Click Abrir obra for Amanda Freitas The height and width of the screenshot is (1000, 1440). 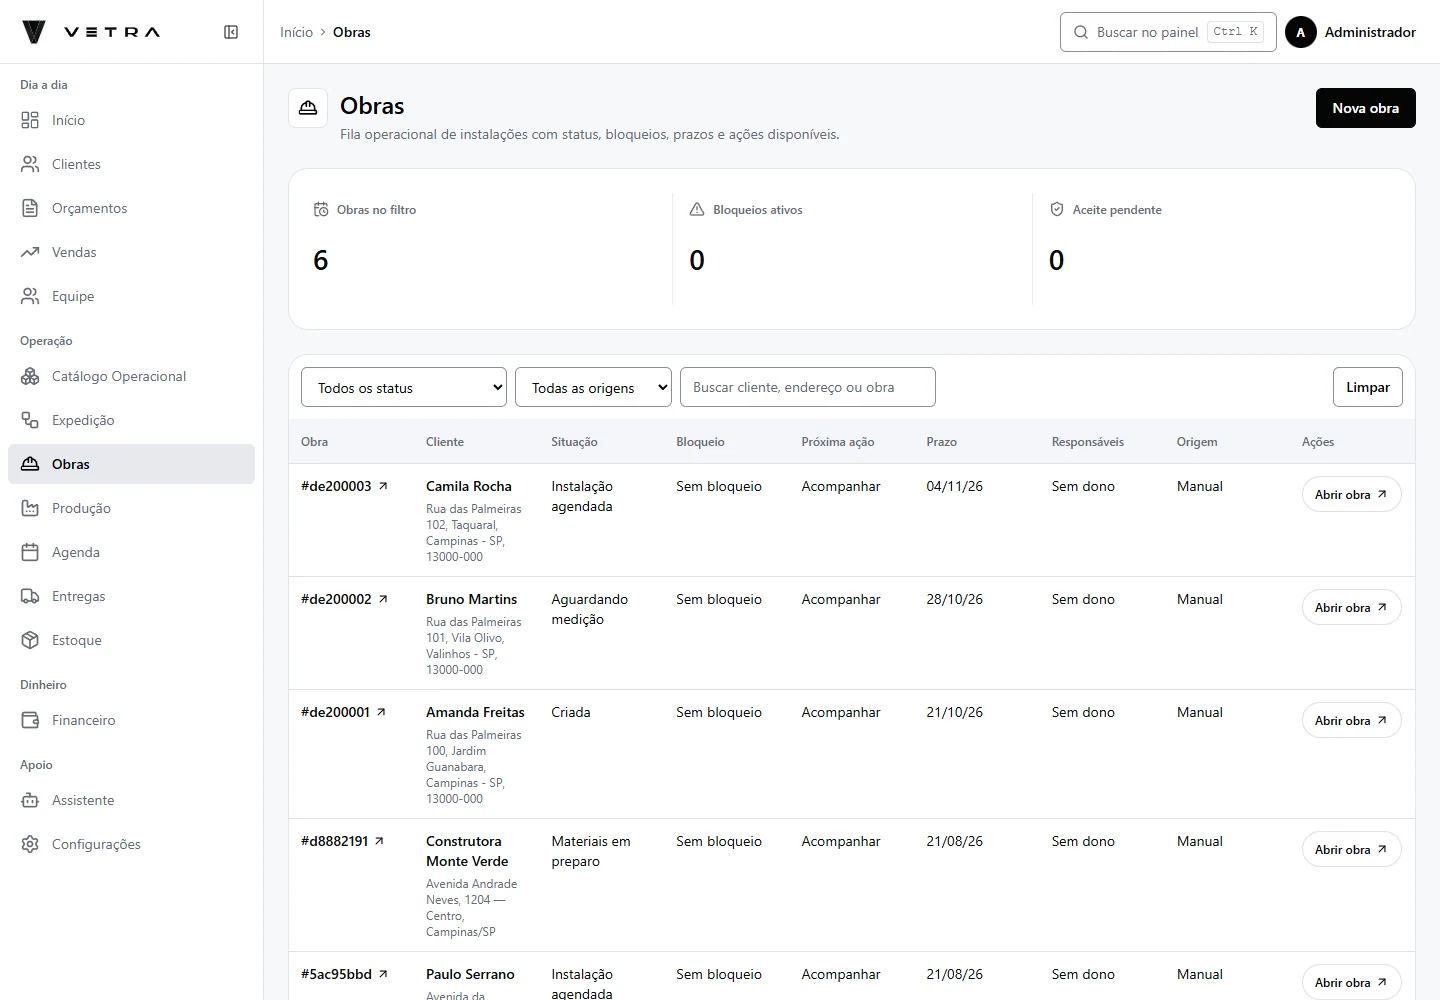[1351, 720]
